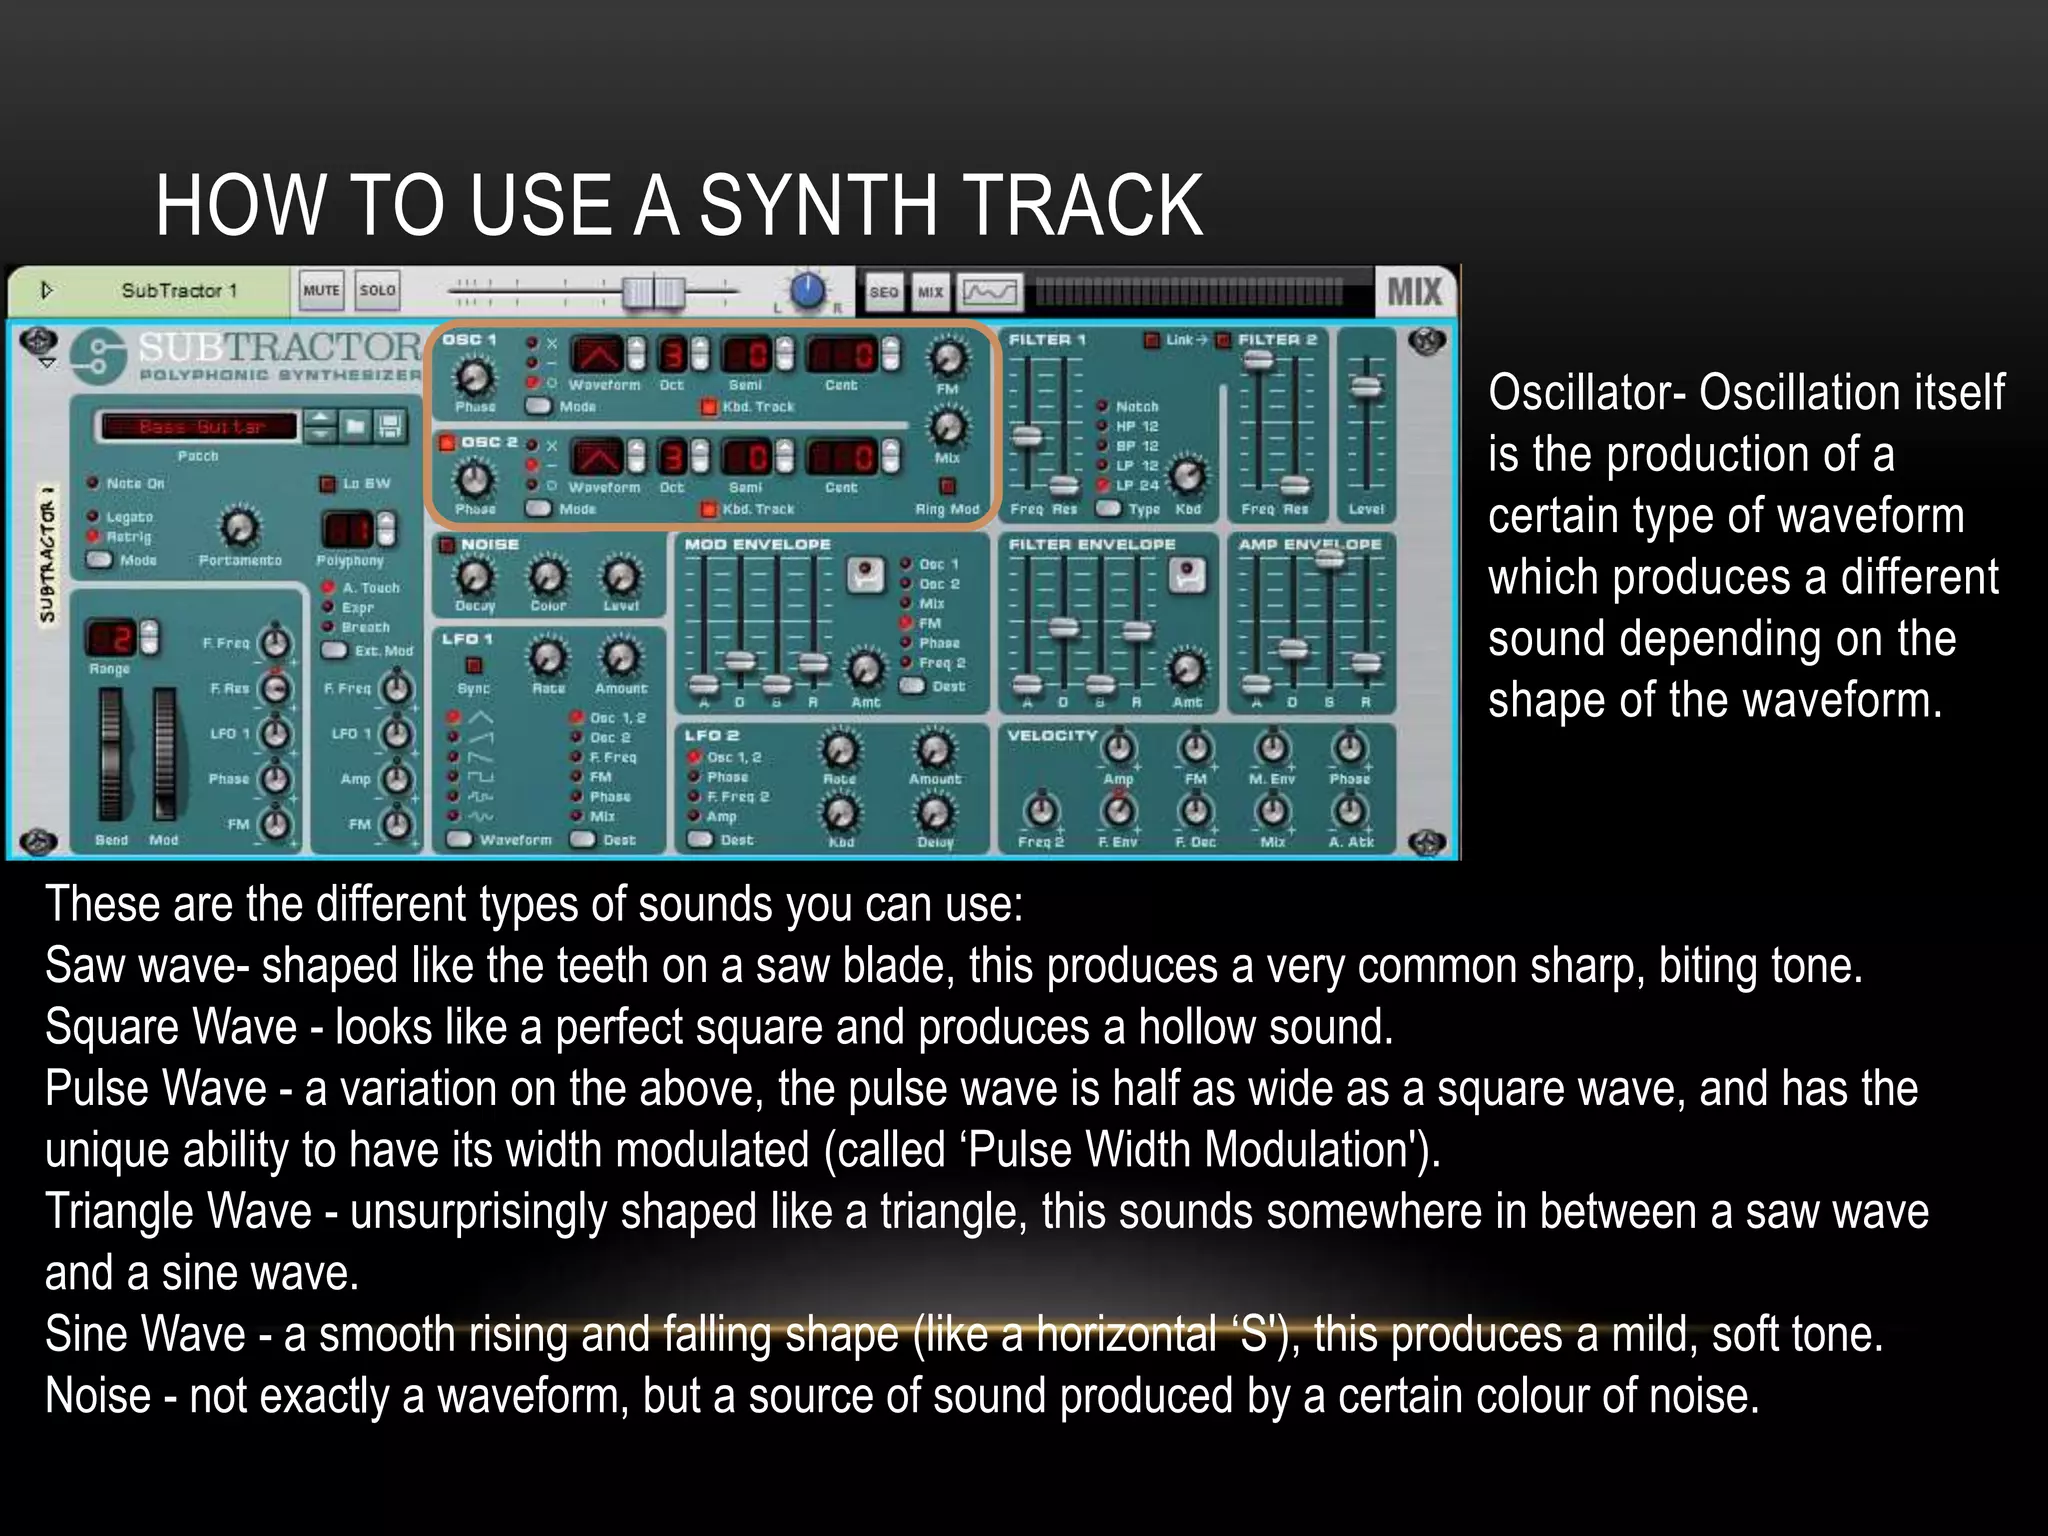Image resolution: width=2048 pixels, height=1536 pixels.
Task: Click the LFO 1 Waveform select button
Action: tap(459, 839)
